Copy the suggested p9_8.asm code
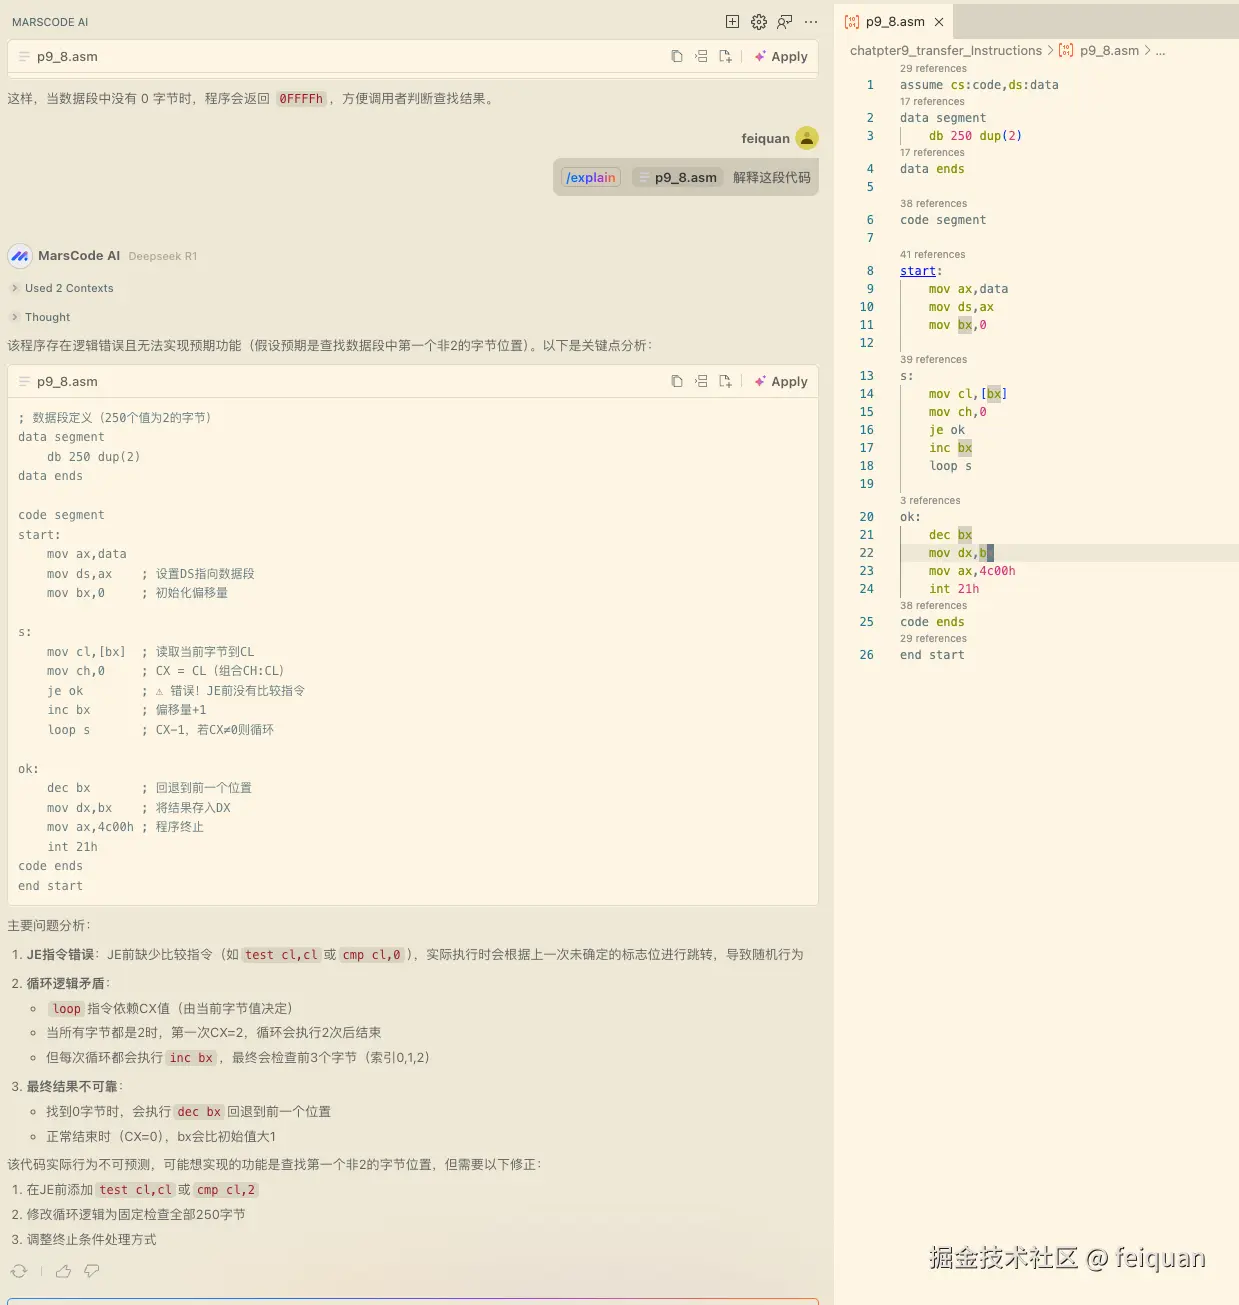Image resolution: width=1239 pixels, height=1305 pixels. 677,381
